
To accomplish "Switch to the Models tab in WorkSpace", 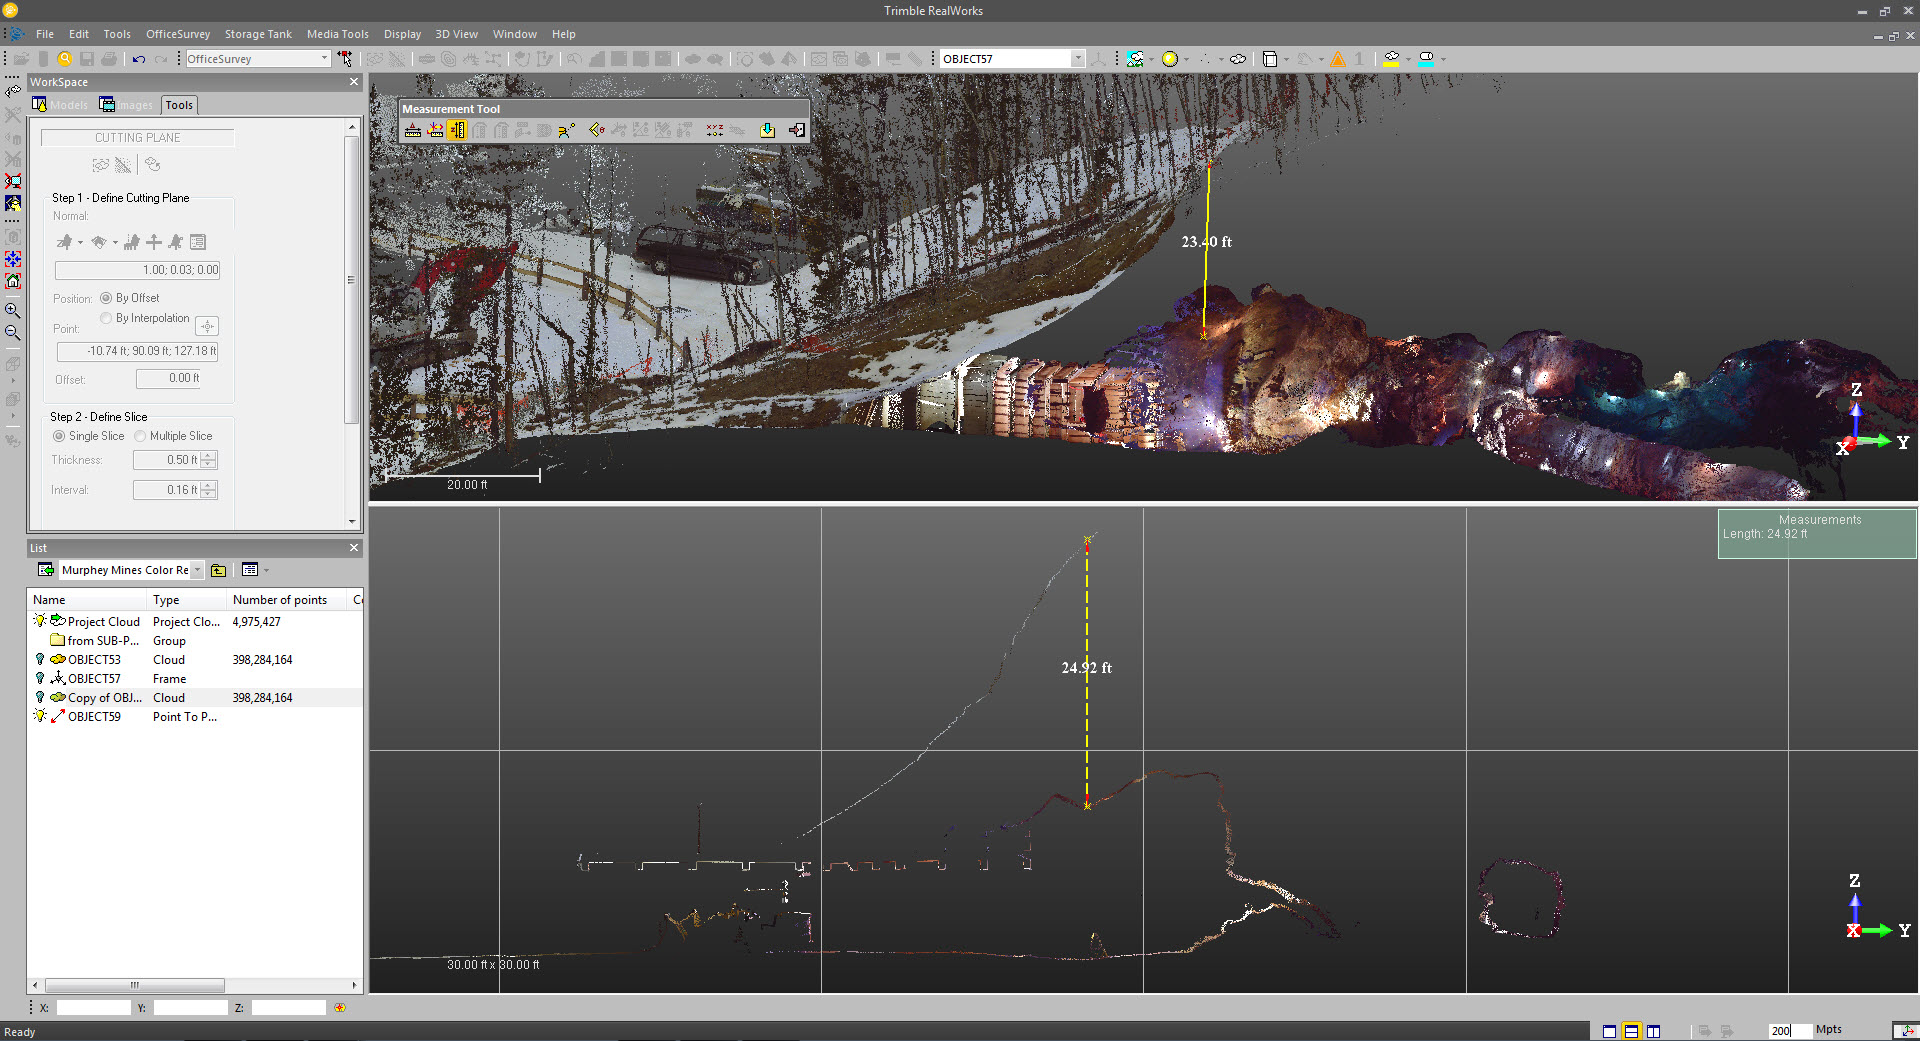I will 61,104.
